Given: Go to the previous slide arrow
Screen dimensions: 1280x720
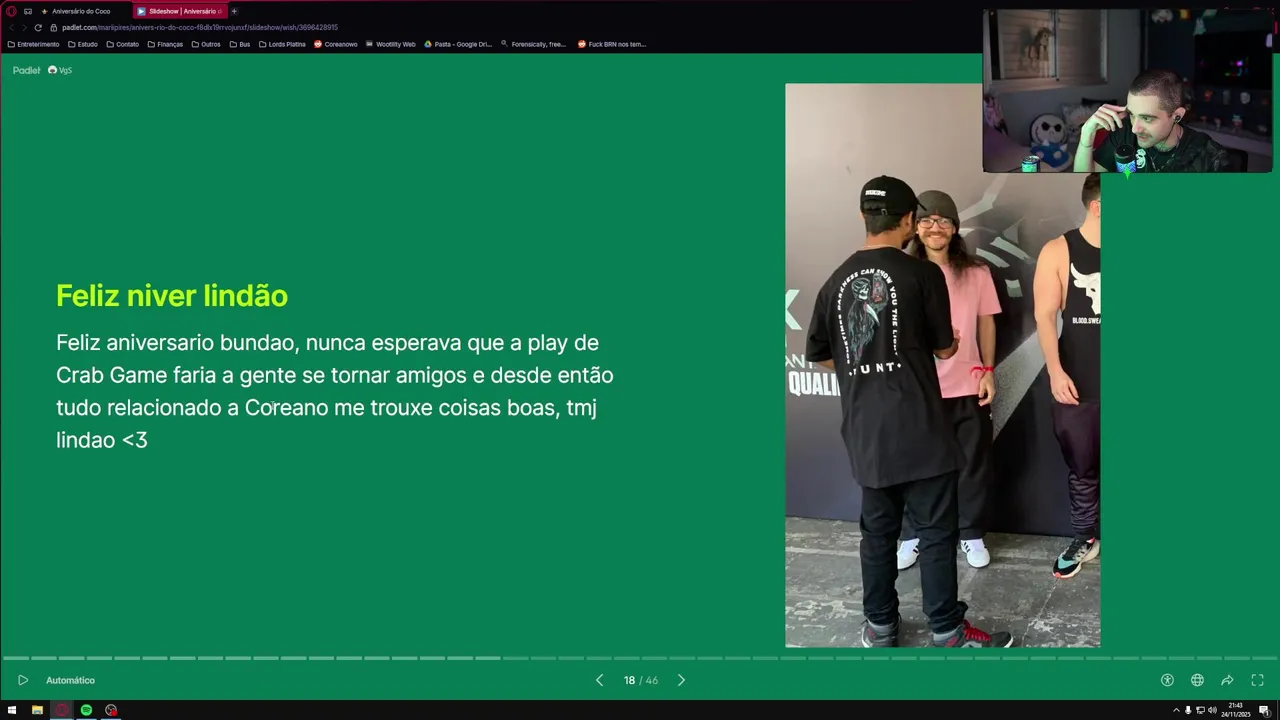Looking at the screenshot, I should (x=599, y=680).
